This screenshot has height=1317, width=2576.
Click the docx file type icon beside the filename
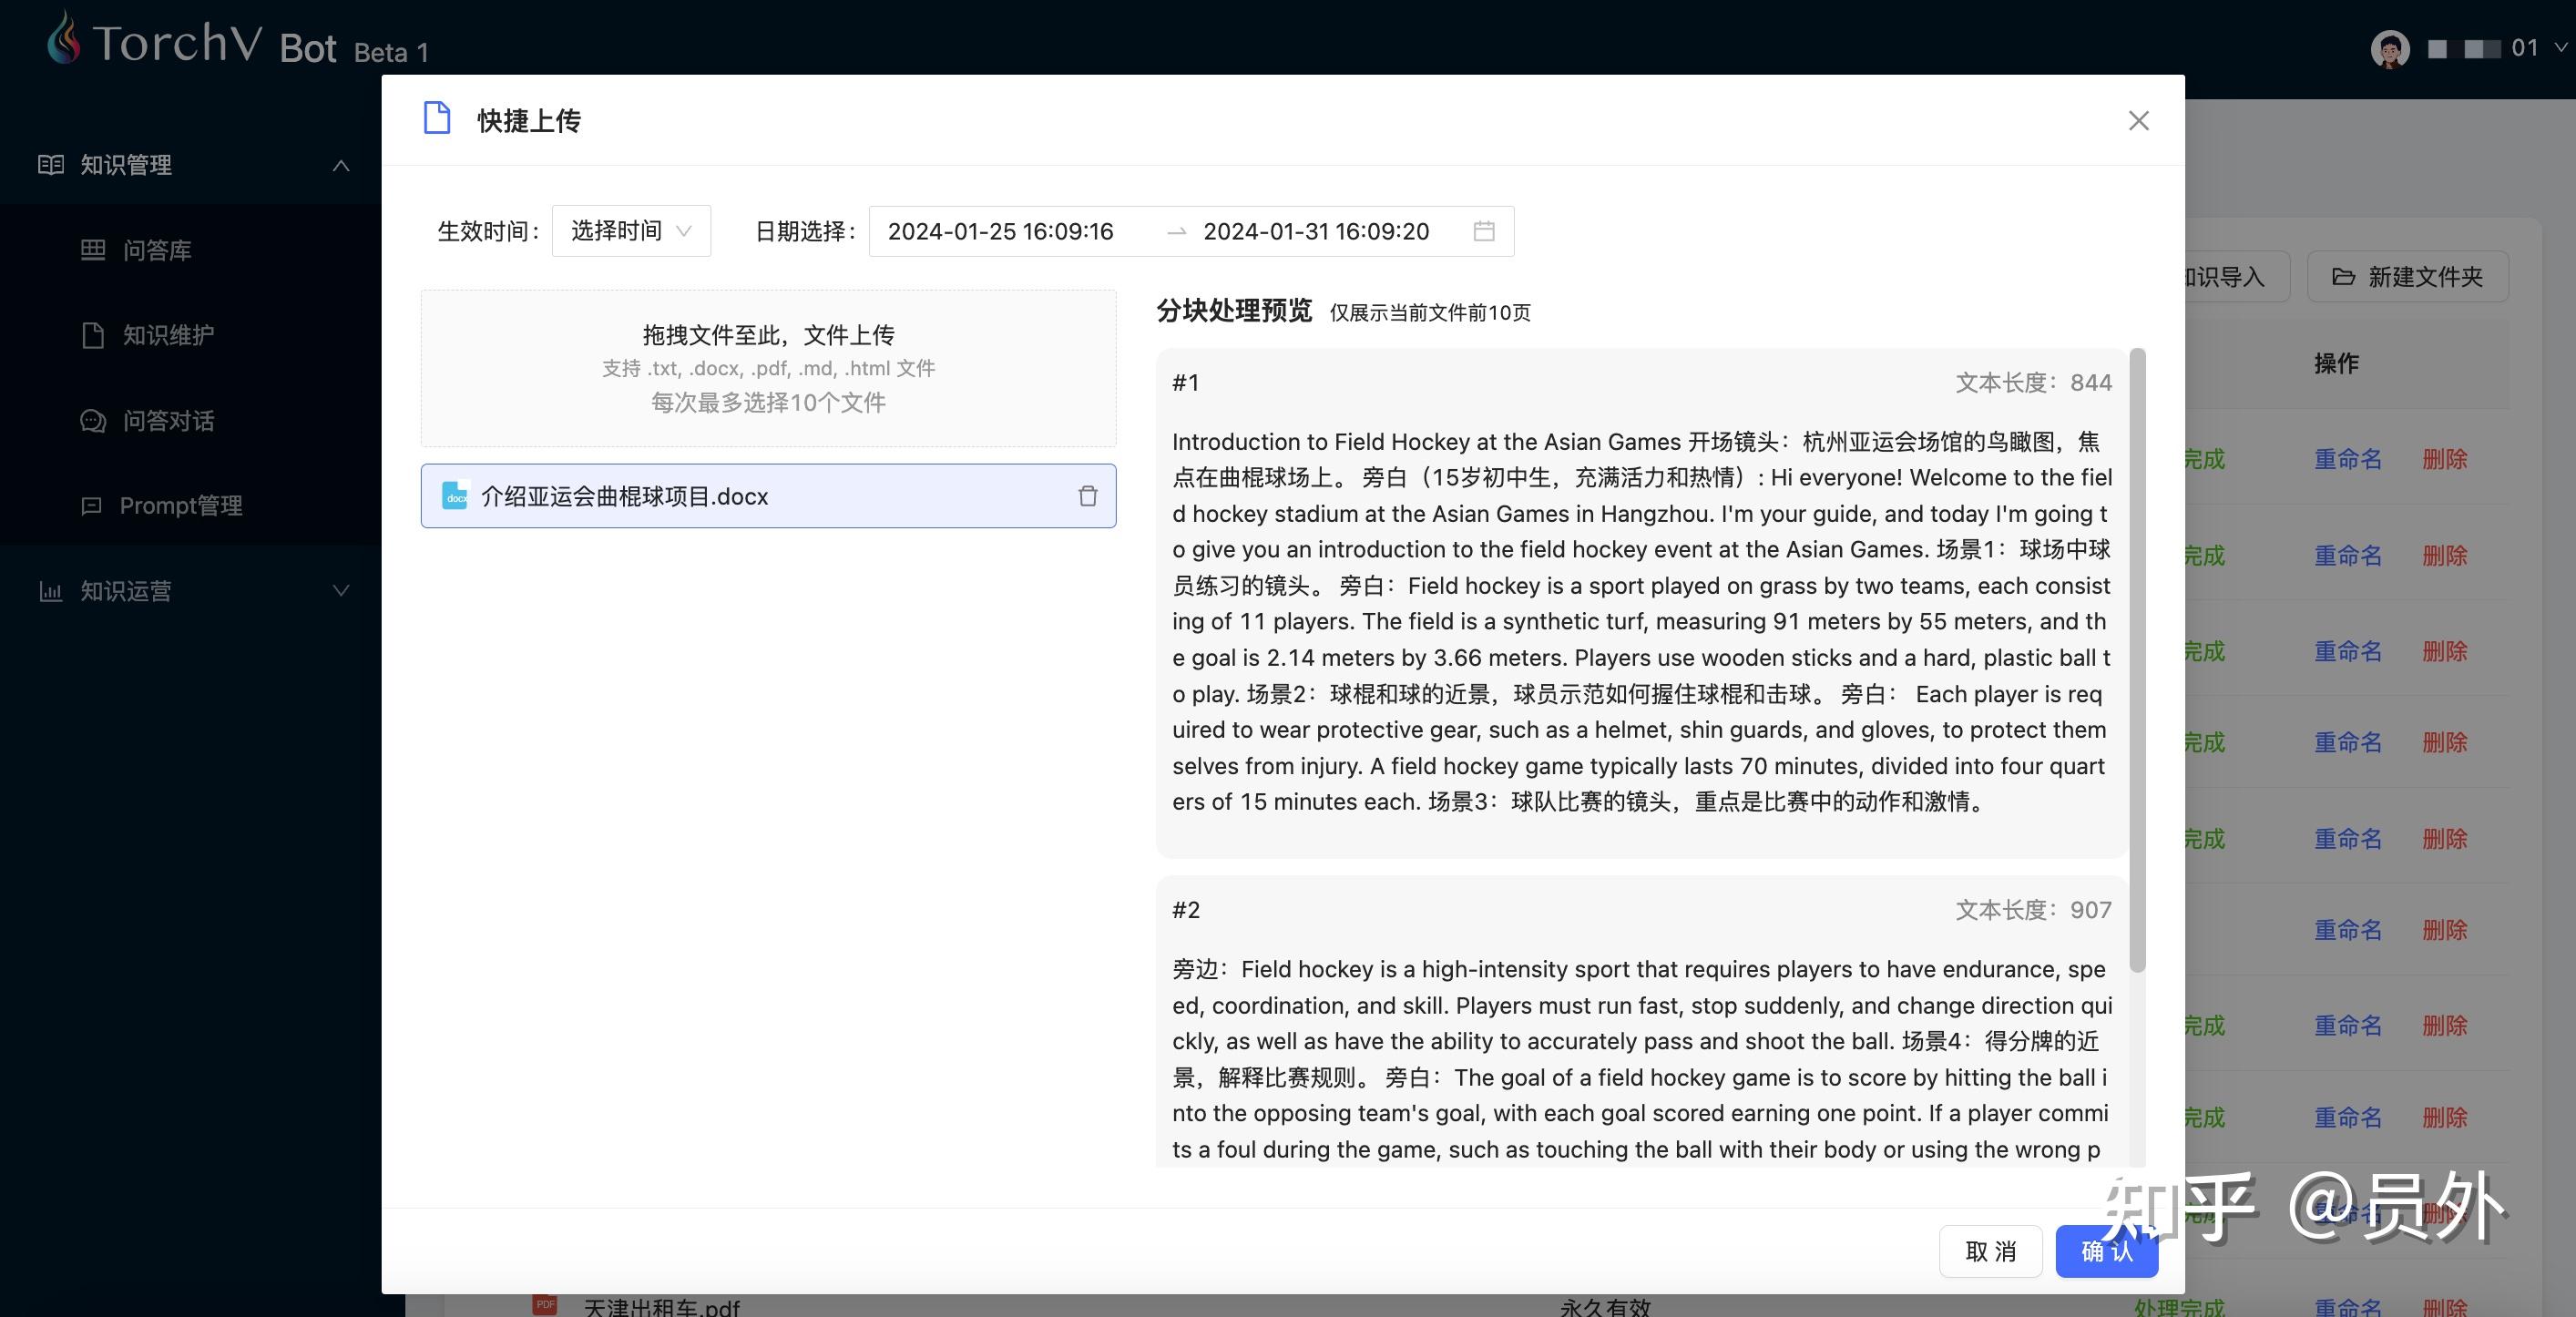(455, 496)
